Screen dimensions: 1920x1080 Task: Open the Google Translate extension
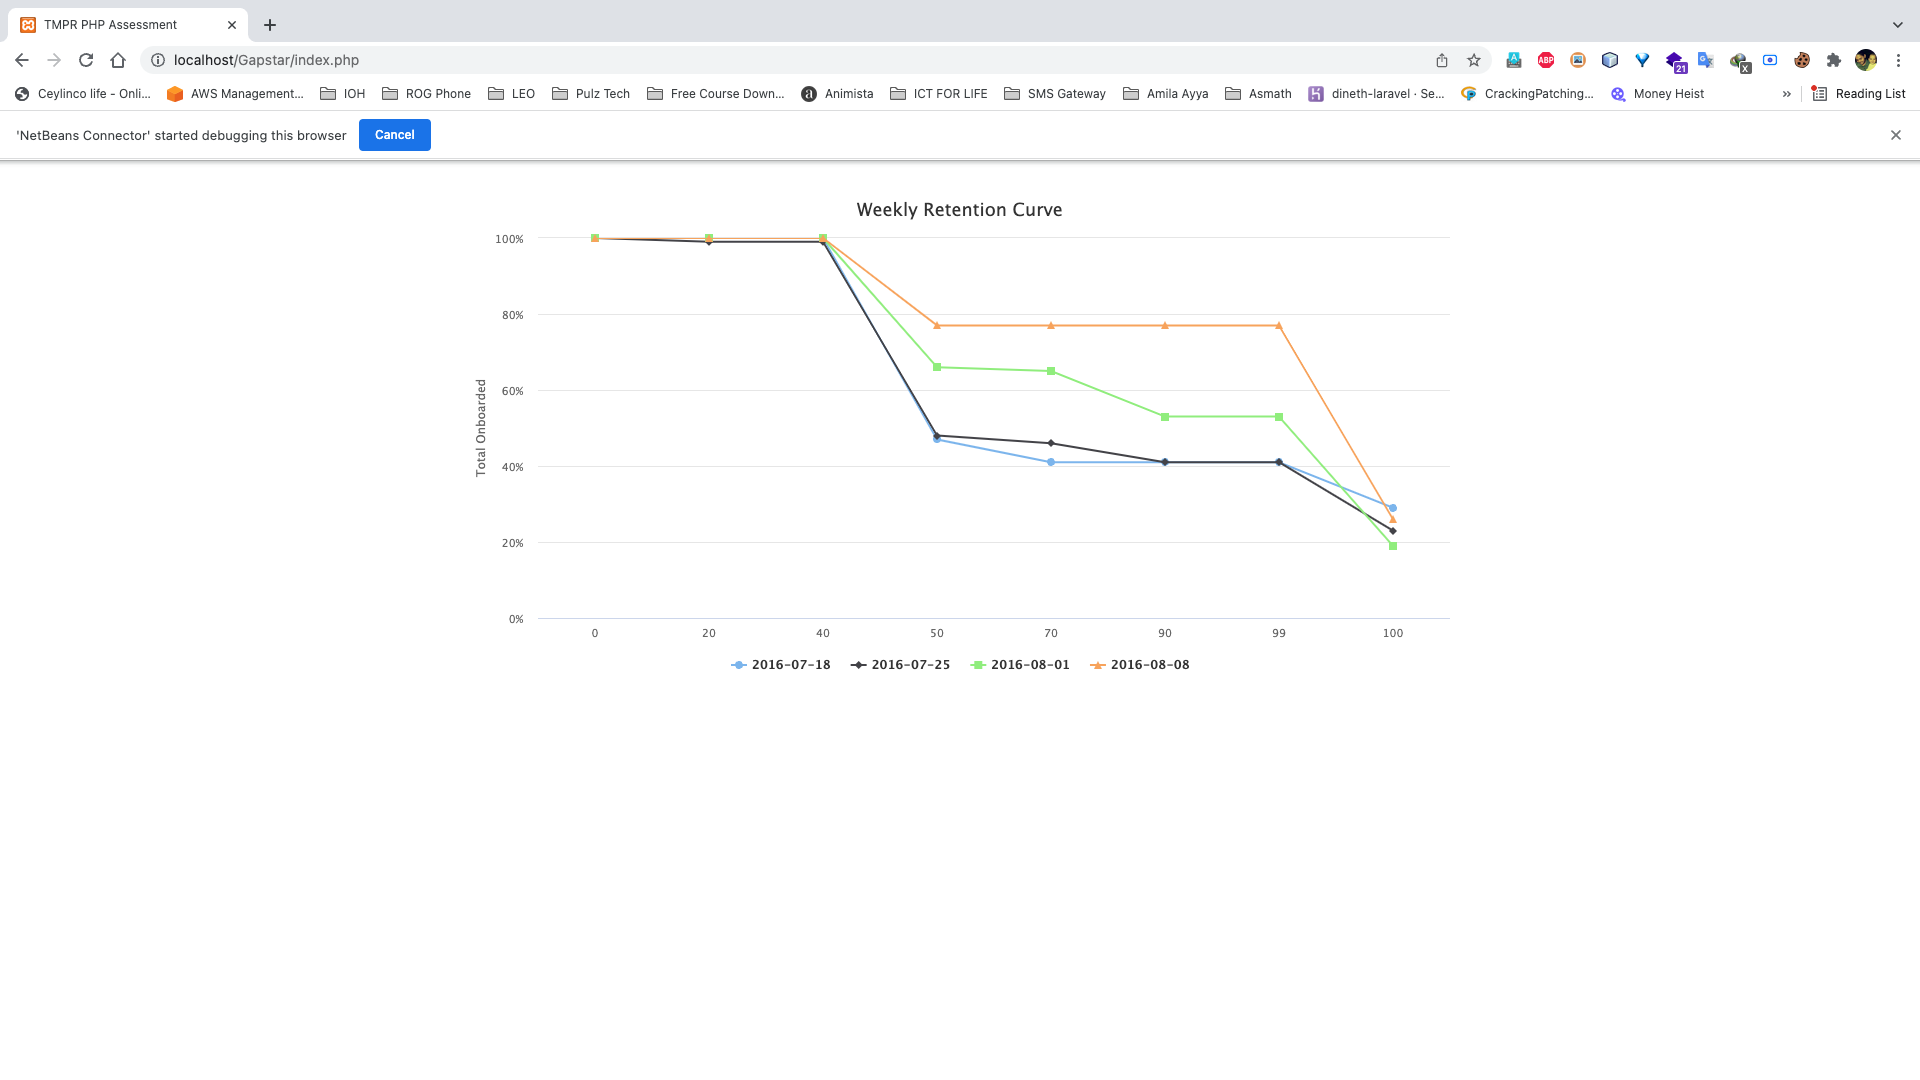(x=1706, y=60)
